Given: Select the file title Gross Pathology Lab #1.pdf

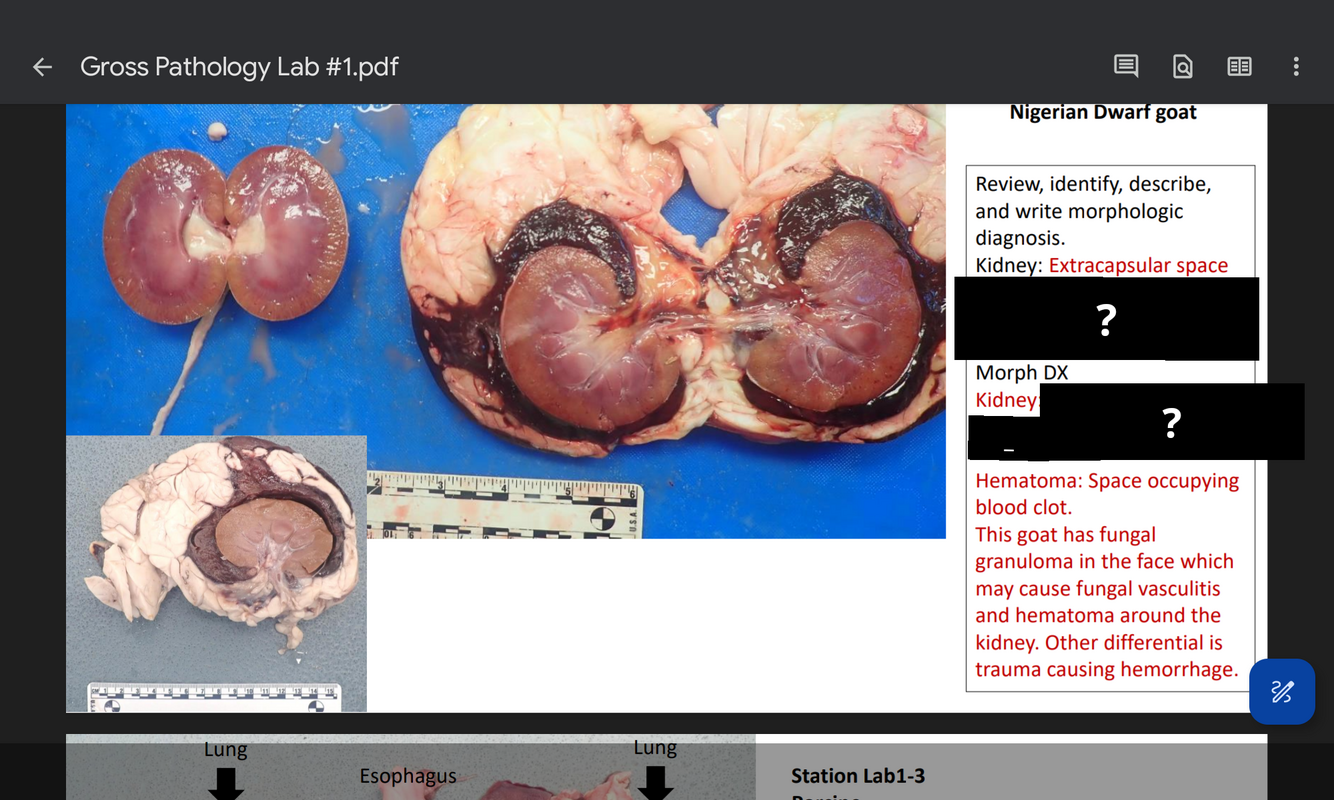Looking at the screenshot, I should point(239,67).
